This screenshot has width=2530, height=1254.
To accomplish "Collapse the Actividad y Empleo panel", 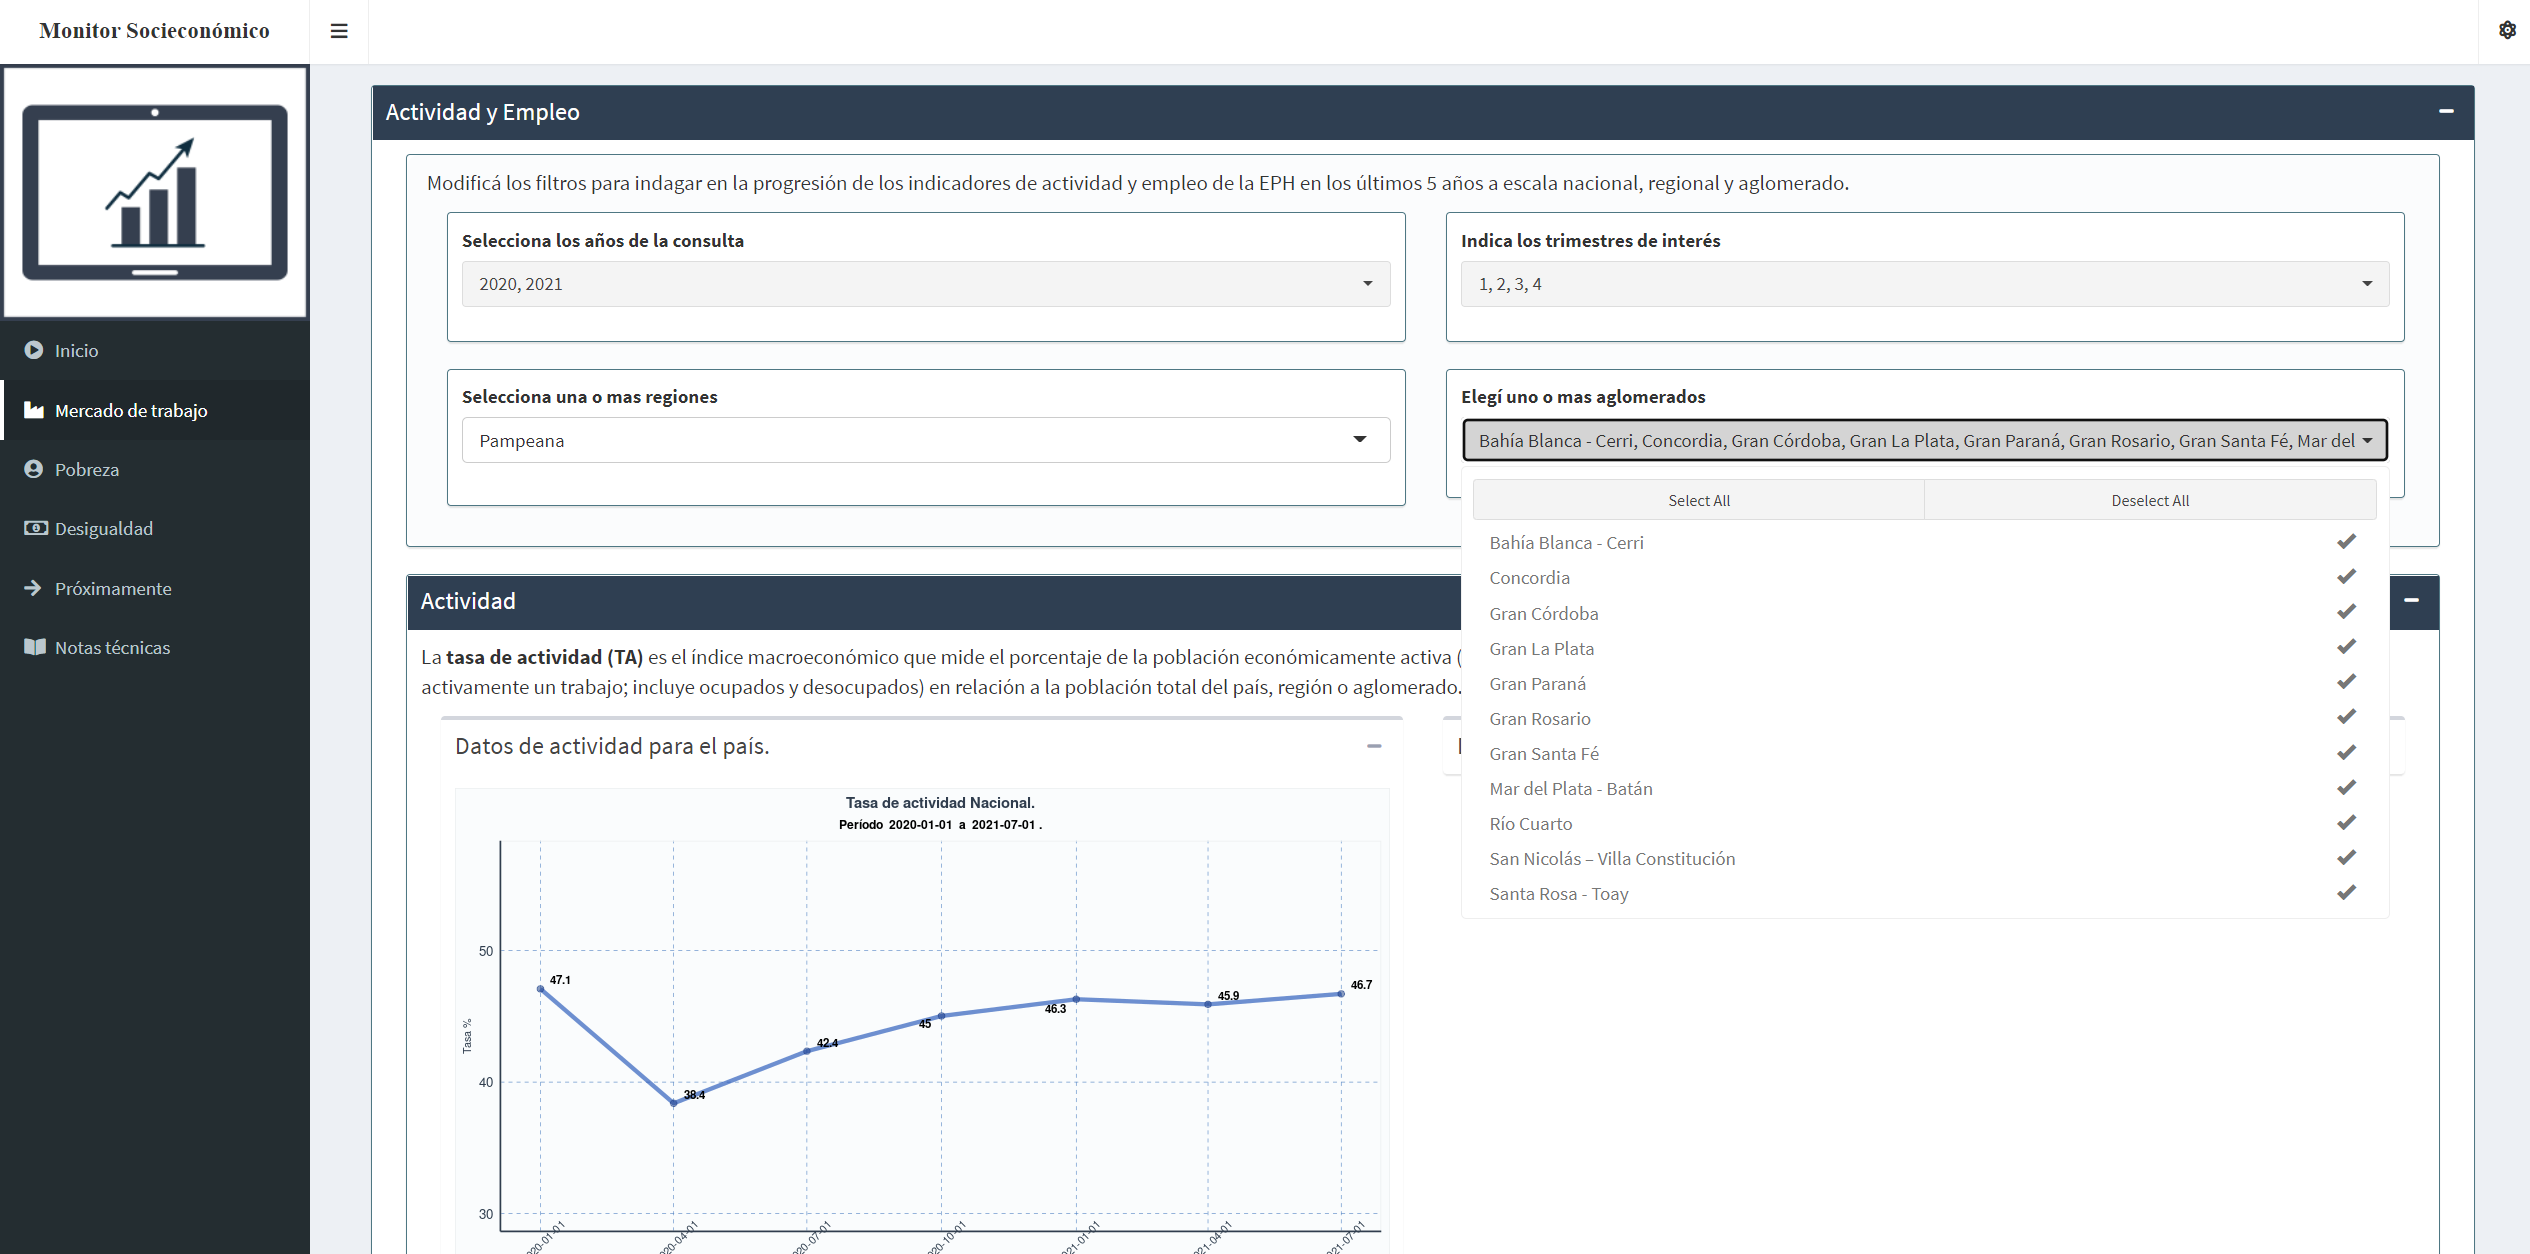I will tap(2446, 111).
